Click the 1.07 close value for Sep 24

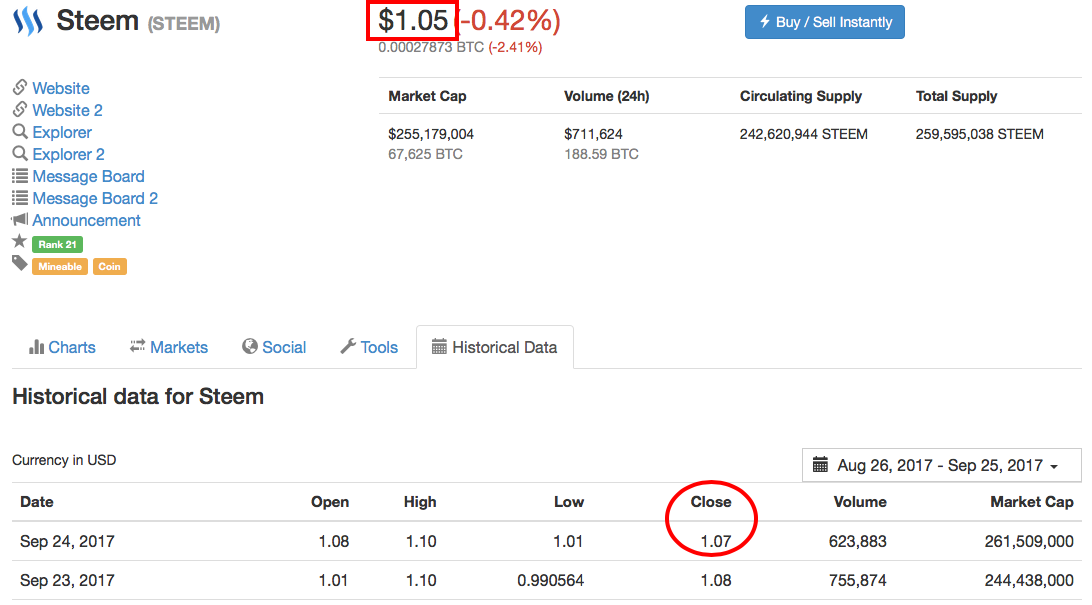(716, 541)
